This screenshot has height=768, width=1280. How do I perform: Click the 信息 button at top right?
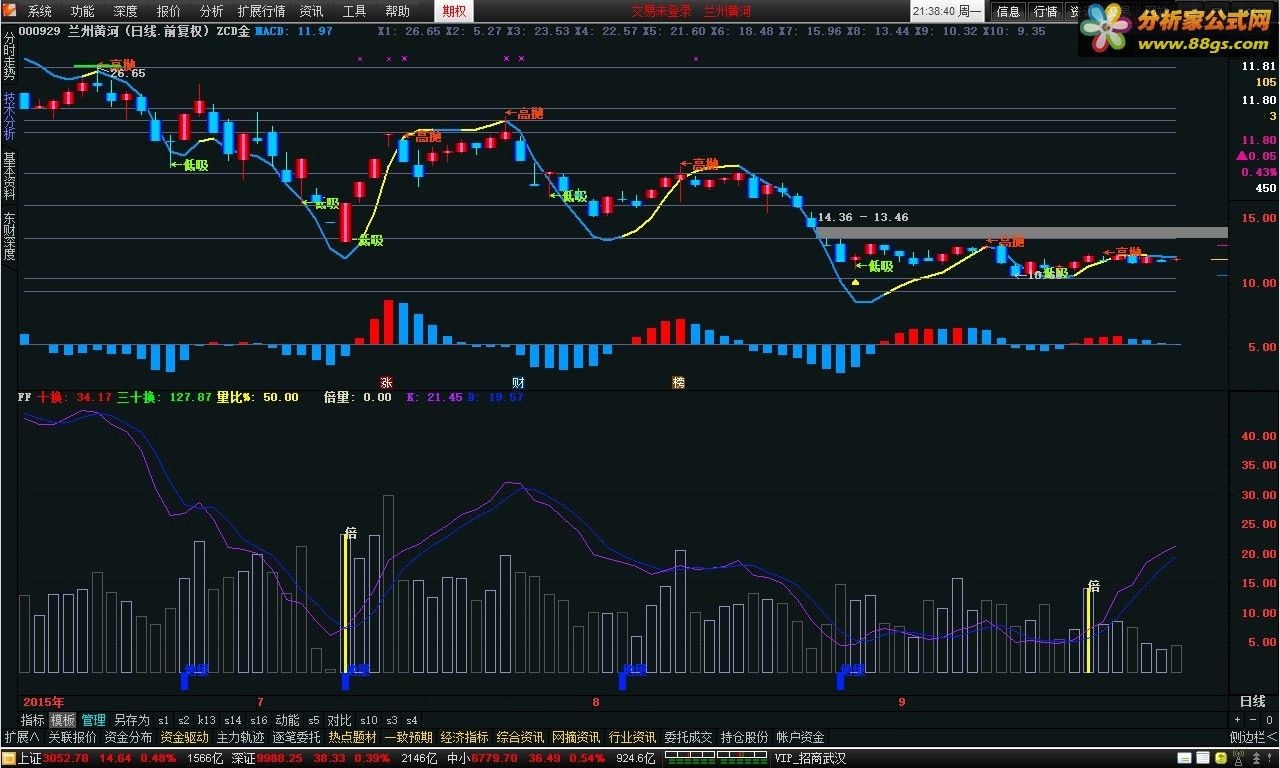click(1008, 11)
